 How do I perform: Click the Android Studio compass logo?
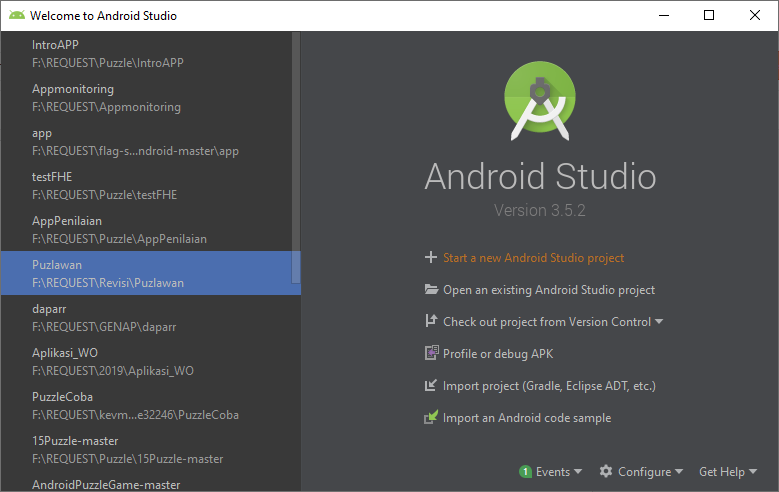tap(540, 101)
